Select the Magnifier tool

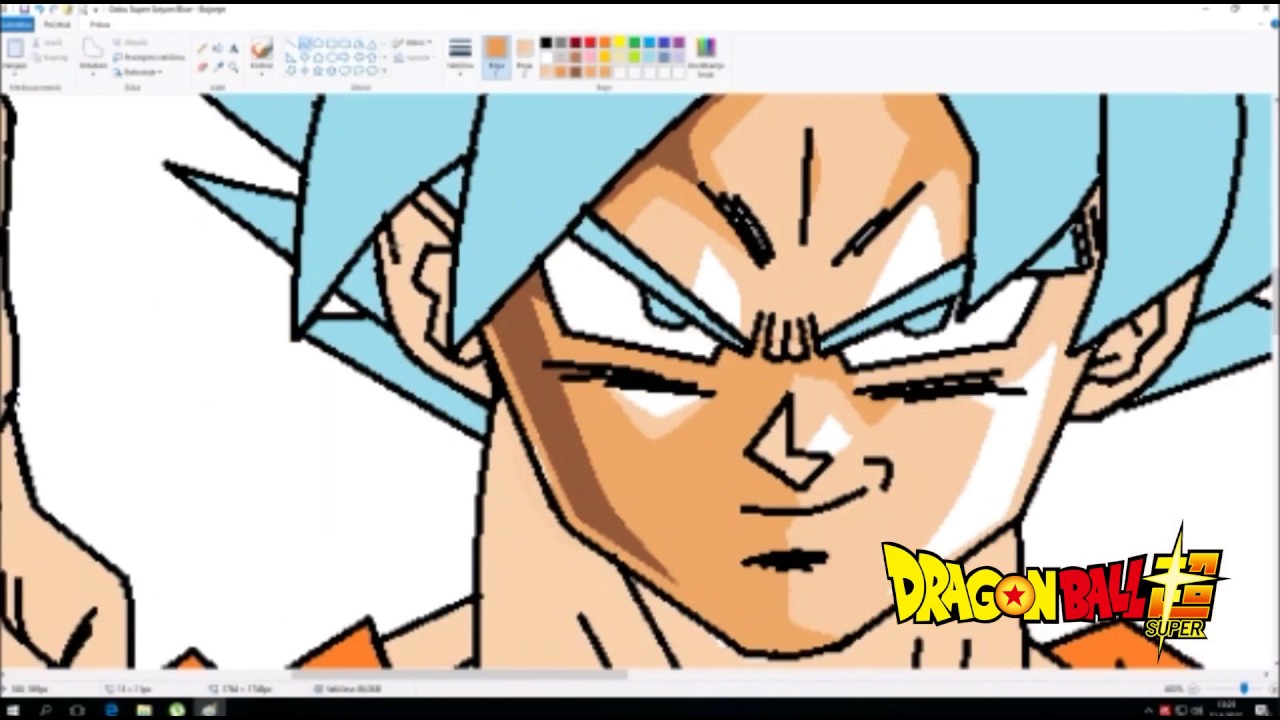coord(234,68)
